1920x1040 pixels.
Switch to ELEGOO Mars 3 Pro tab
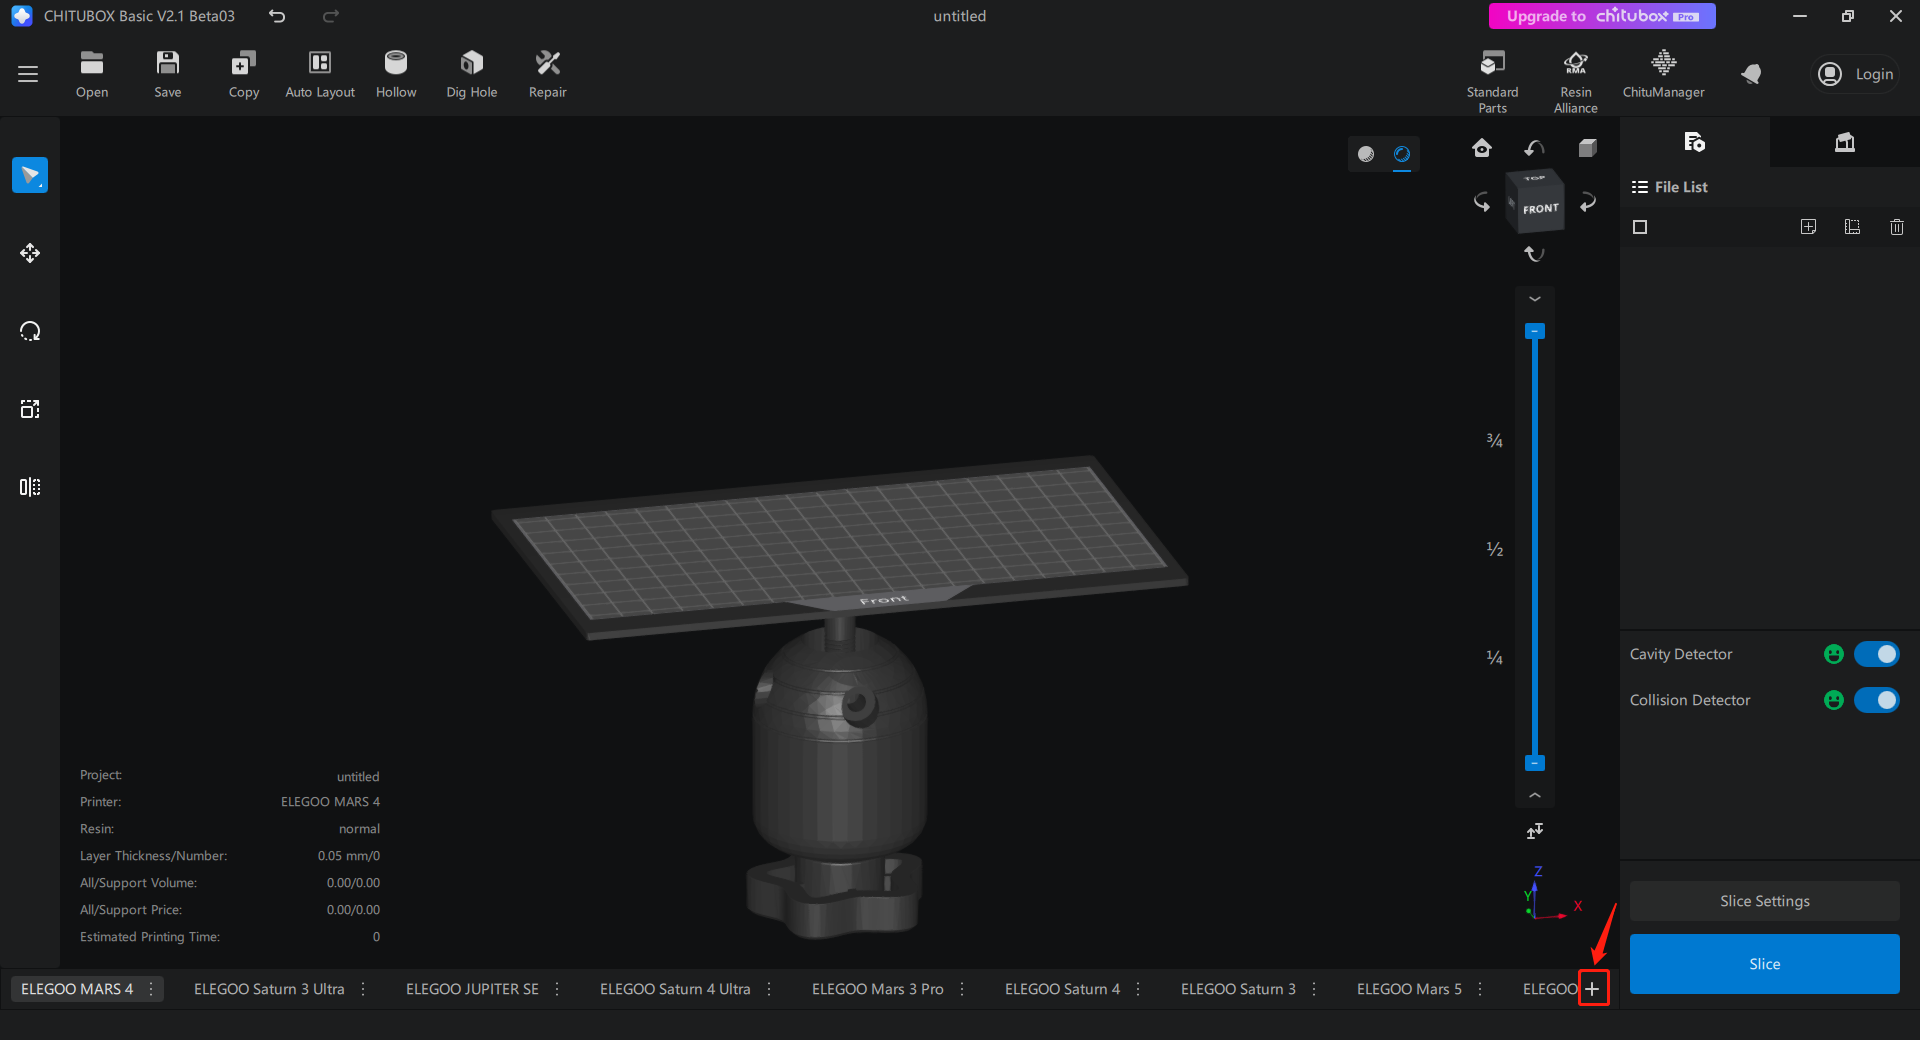877,989
